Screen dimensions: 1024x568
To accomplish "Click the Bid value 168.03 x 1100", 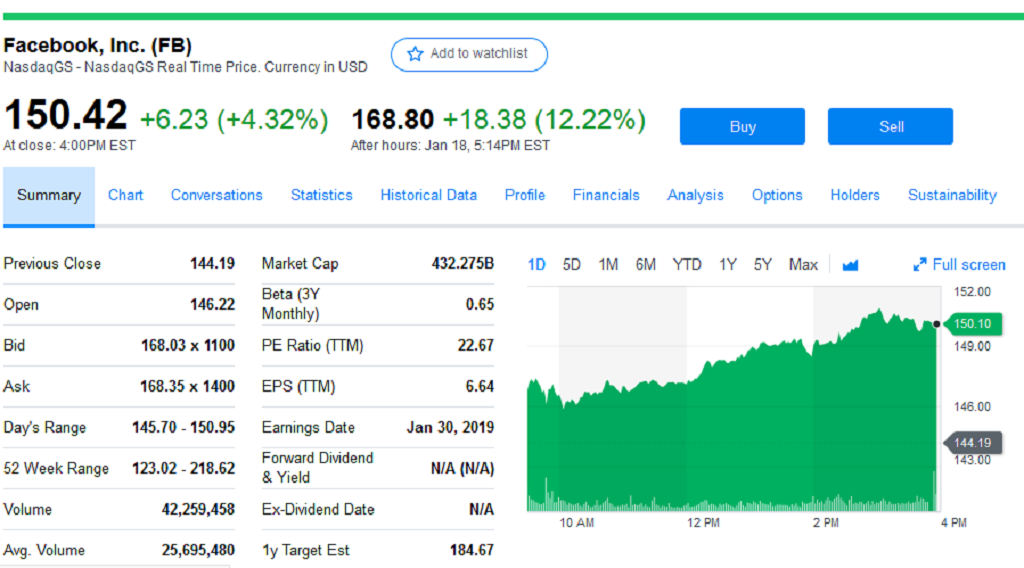I will 187,345.
